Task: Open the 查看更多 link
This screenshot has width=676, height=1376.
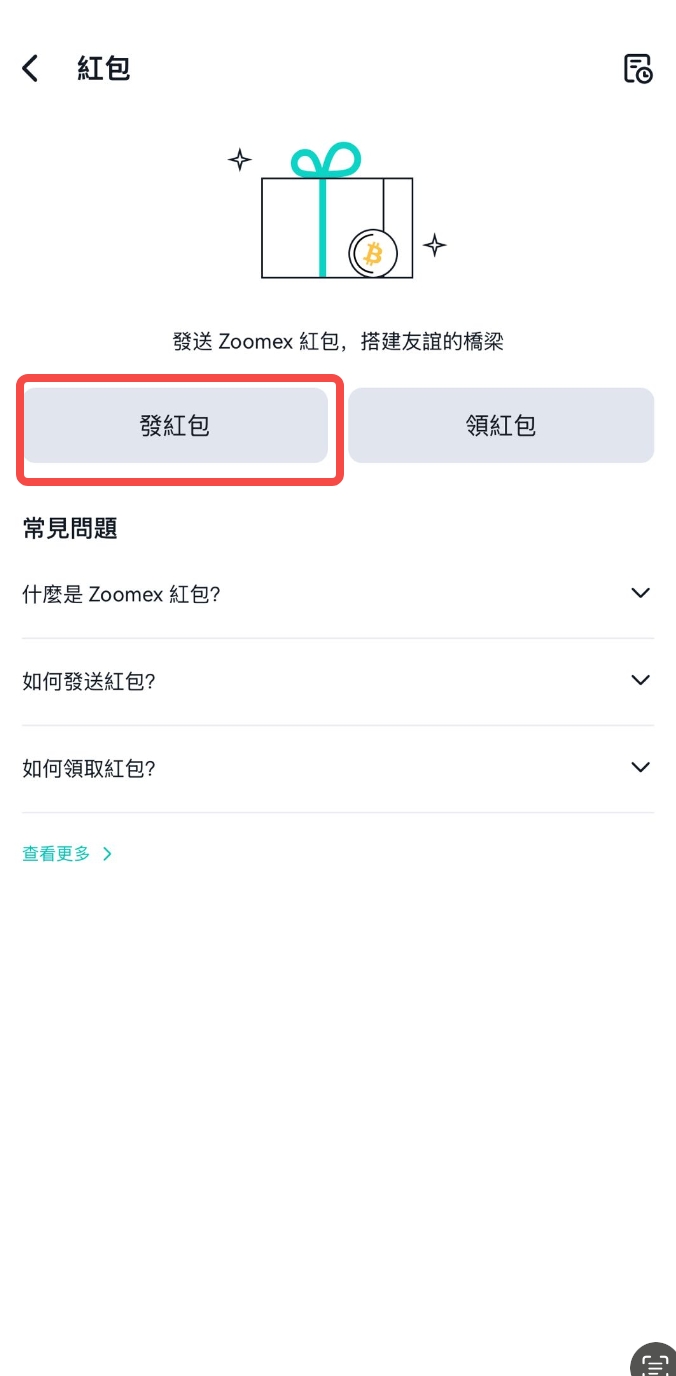Action: [x=57, y=854]
